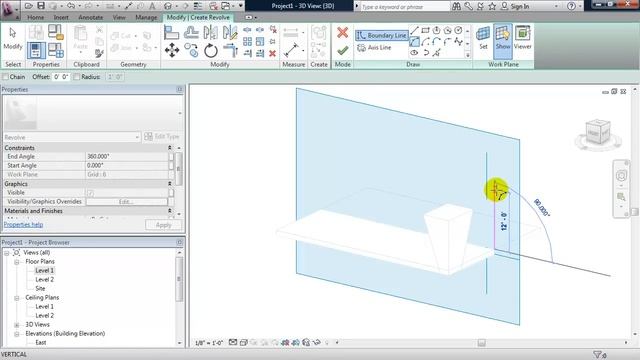Select the Mirror Draw Axis tool
Screen dimensions: 640x360
point(230,32)
